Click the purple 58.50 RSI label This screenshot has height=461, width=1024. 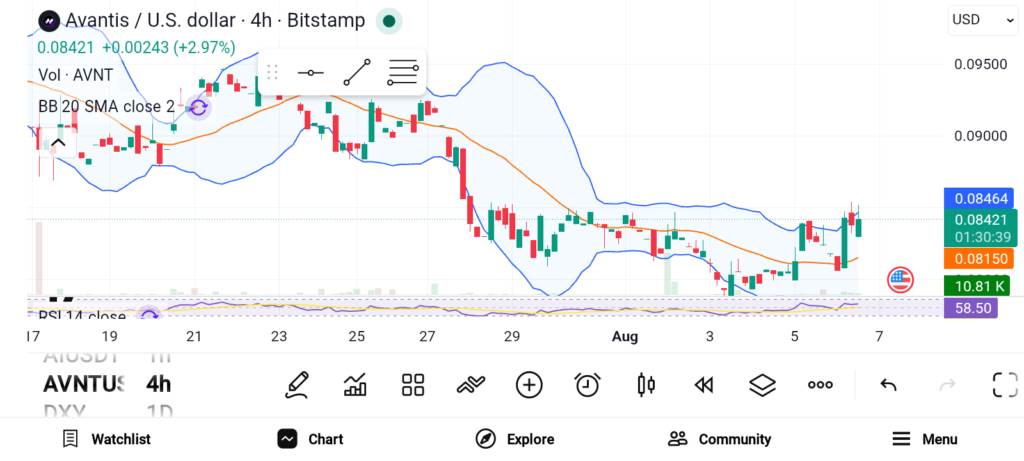pos(971,308)
